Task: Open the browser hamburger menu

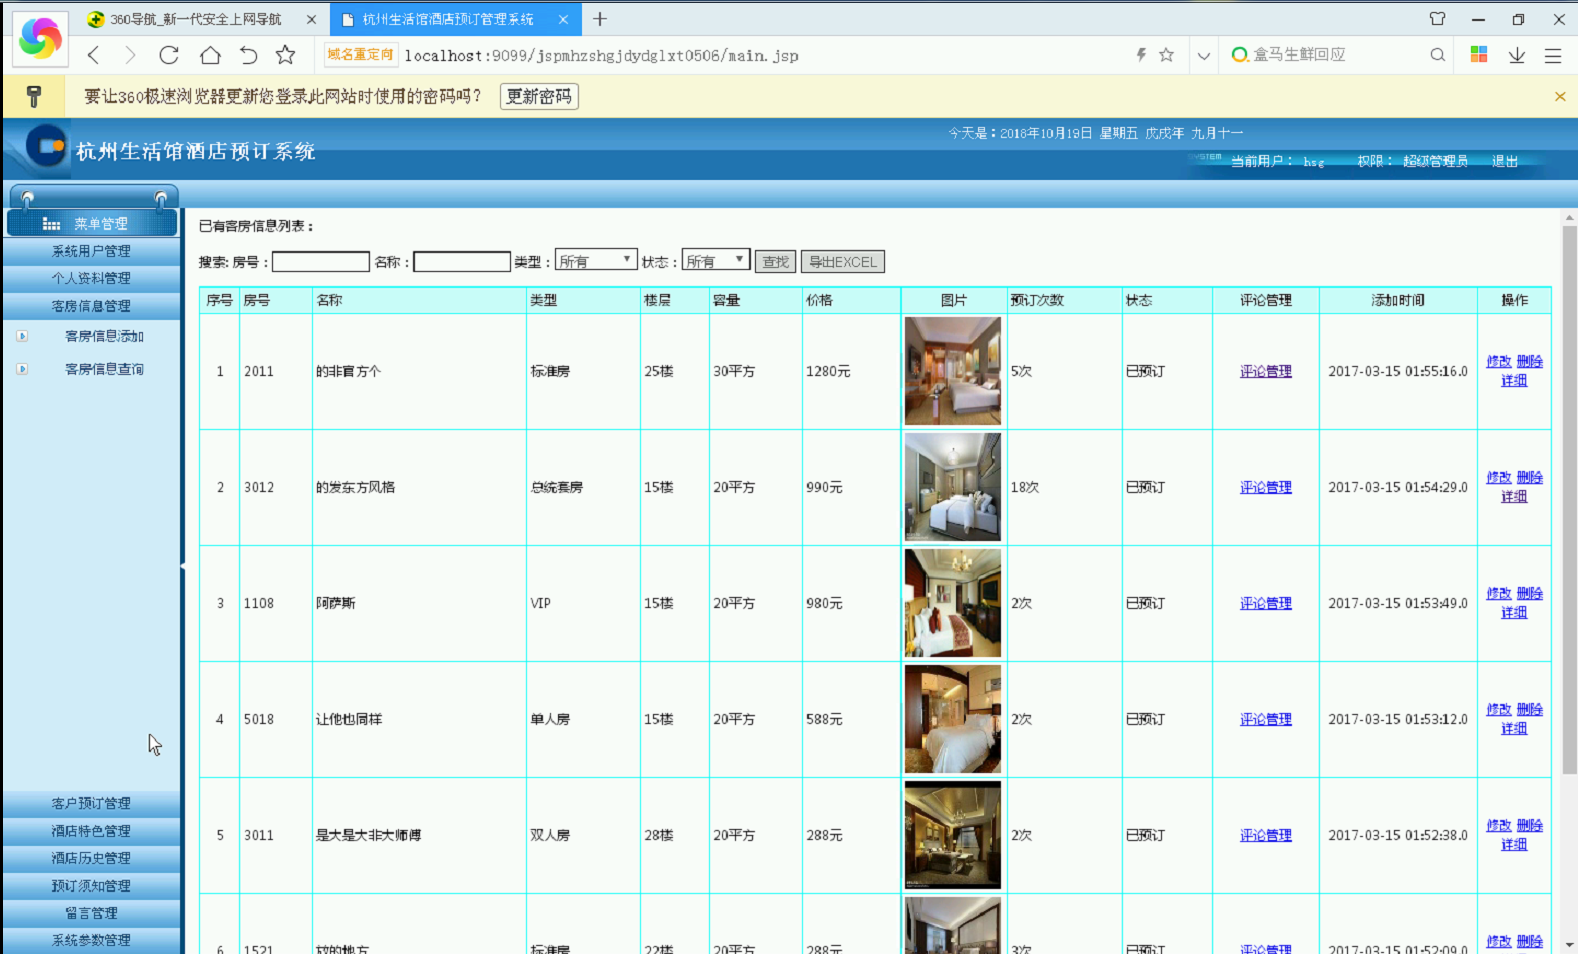Action: click(x=1553, y=56)
